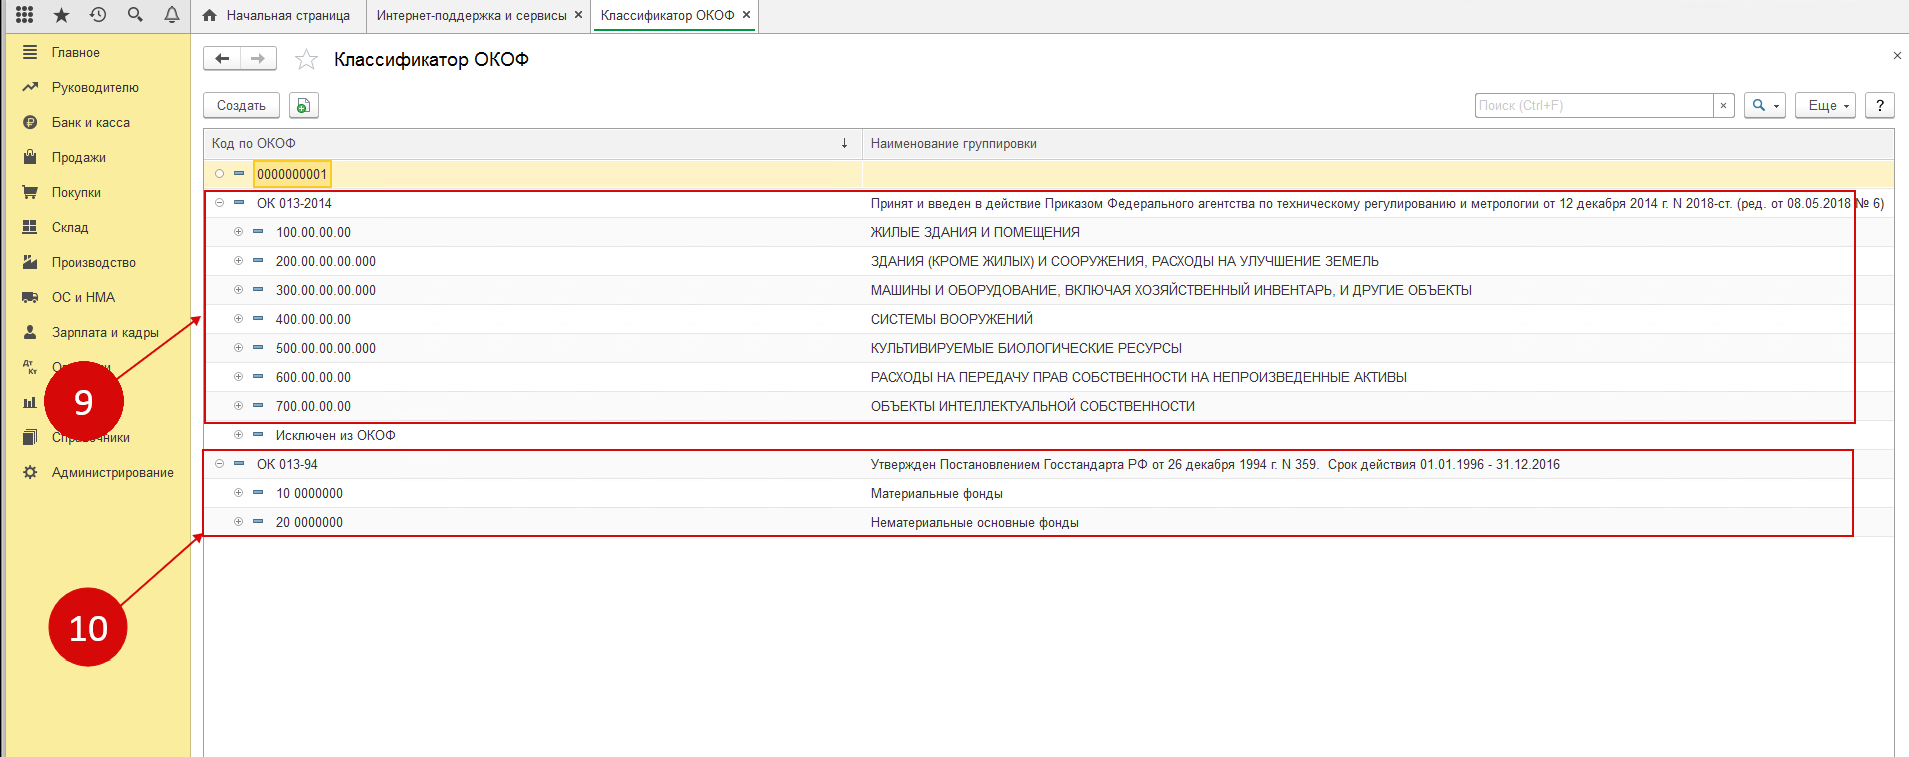1909x757 pixels.
Task: Expand 500.00.00.00.000 row
Action: point(238,348)
